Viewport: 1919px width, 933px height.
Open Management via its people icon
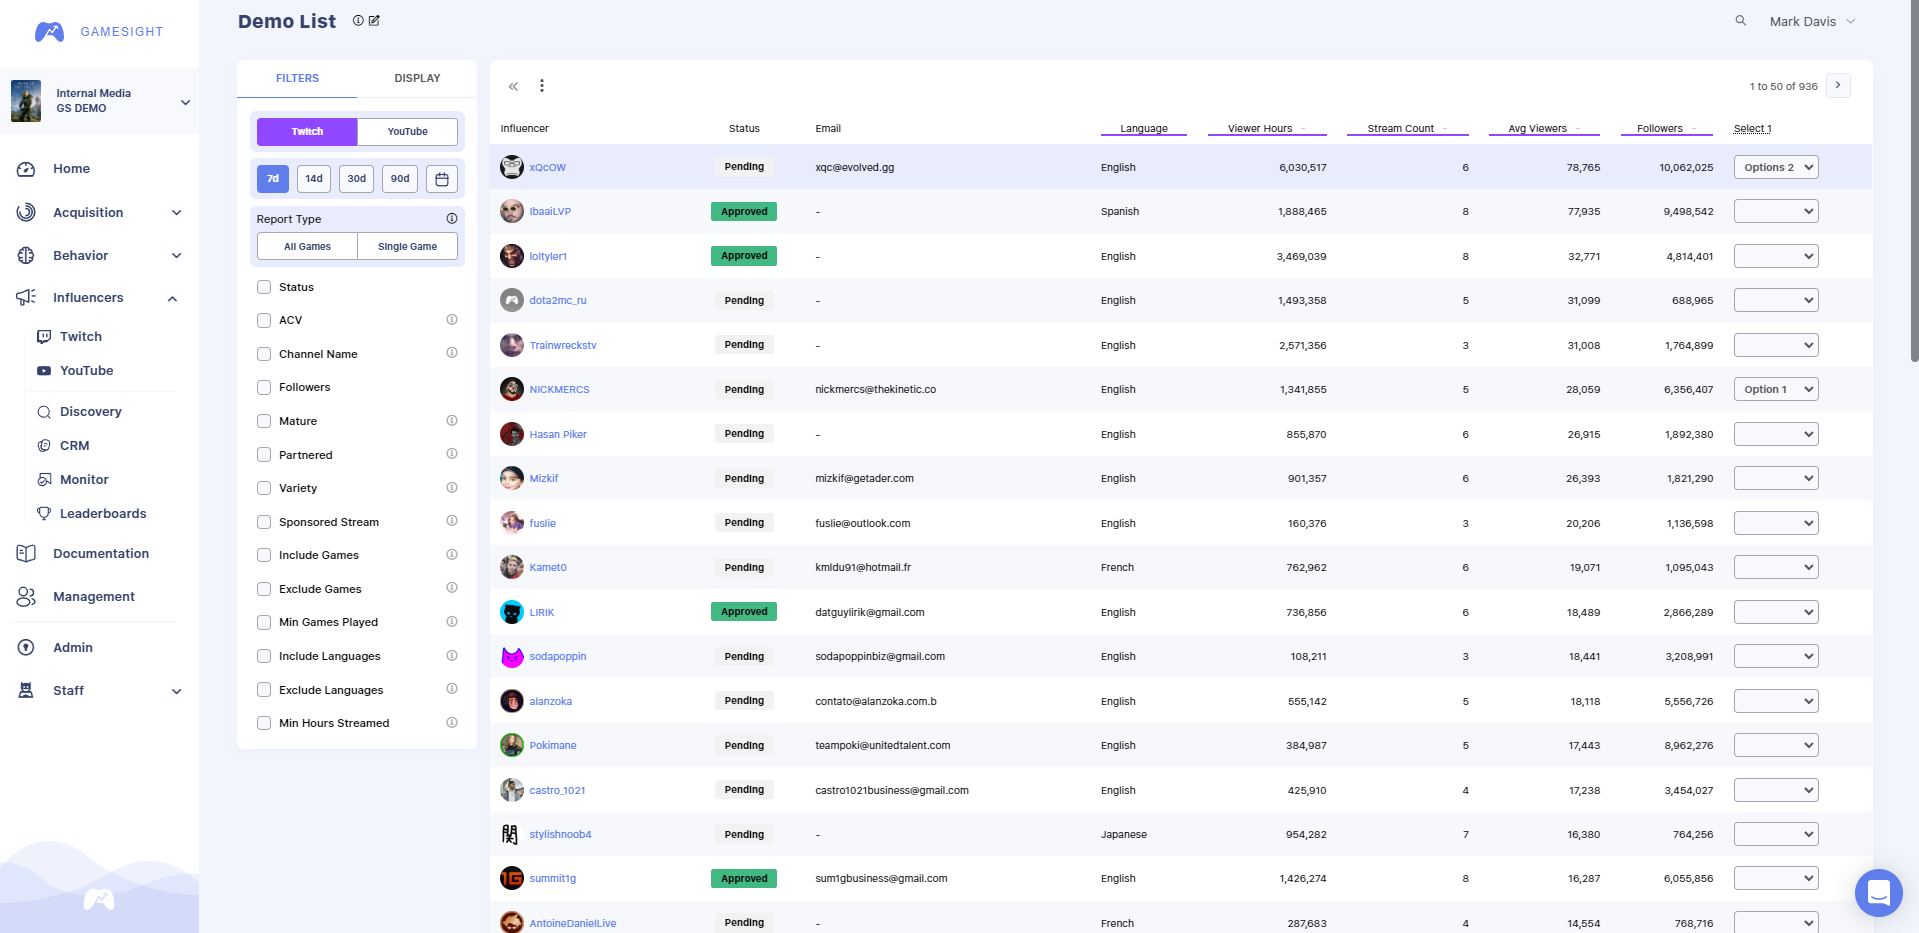[x=26, y=597]
